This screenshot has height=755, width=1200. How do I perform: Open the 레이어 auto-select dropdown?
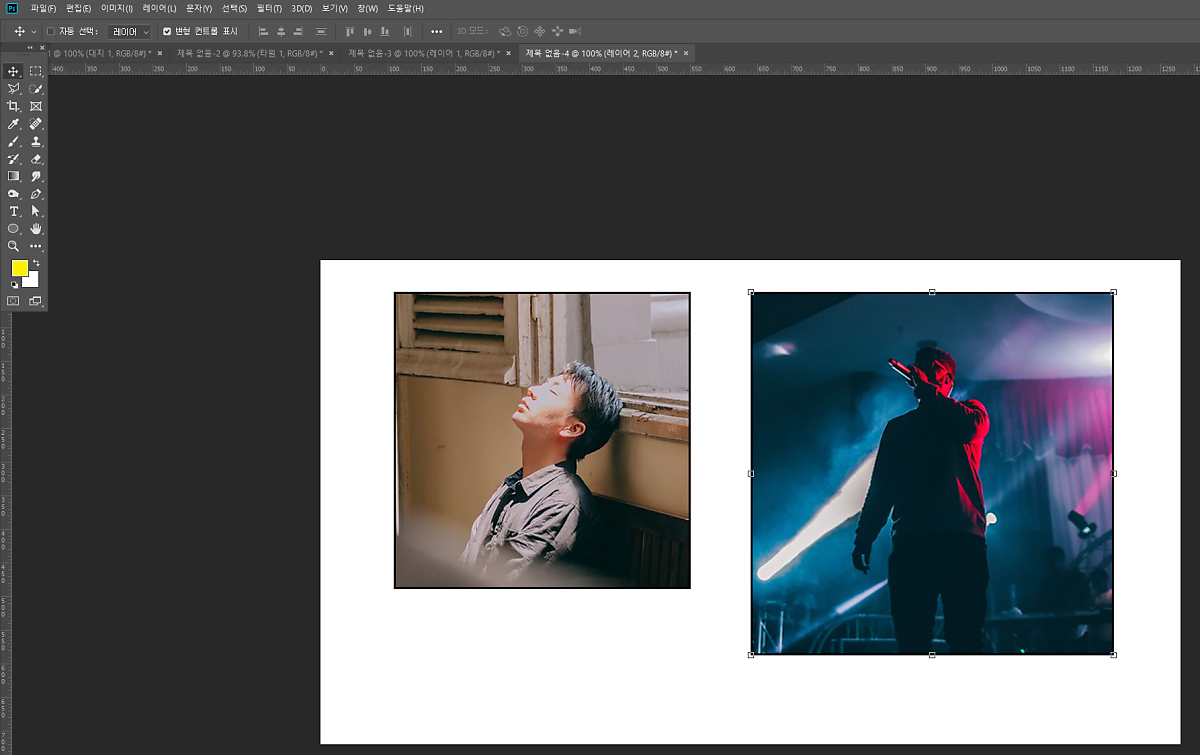coord(129,31)
